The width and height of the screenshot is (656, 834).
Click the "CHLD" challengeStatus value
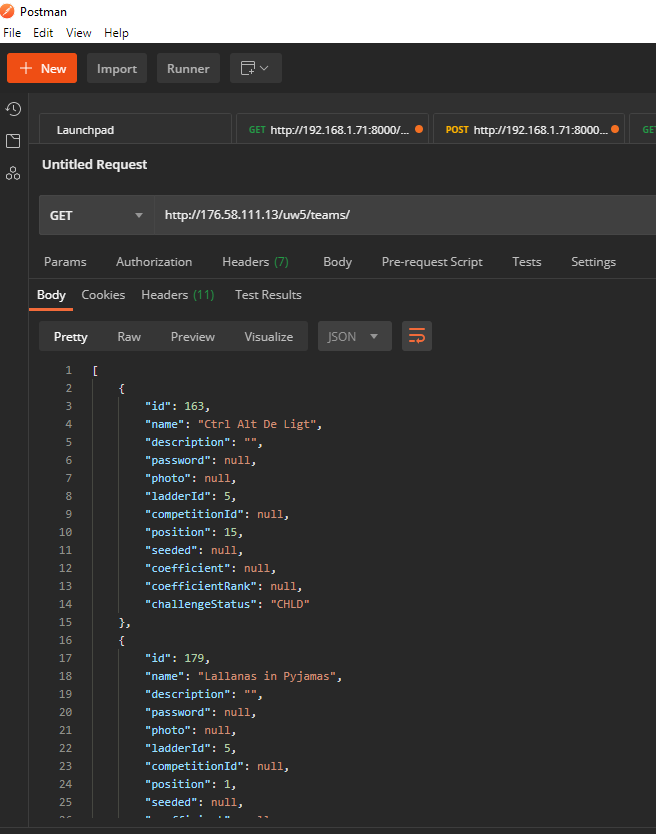point(290,604)
